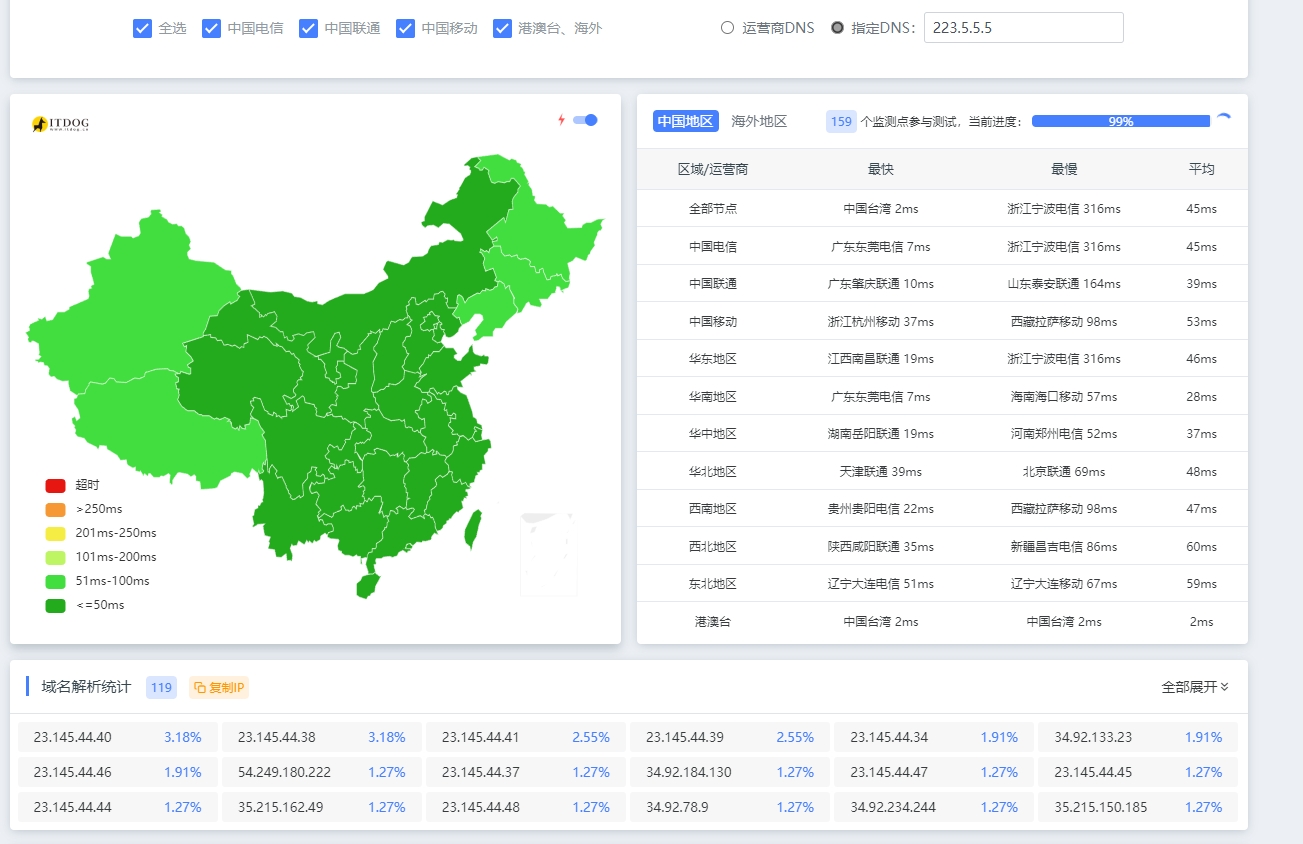Uncheck the 中国移动 checkbox
The image size is (1303, 844).
405,28
